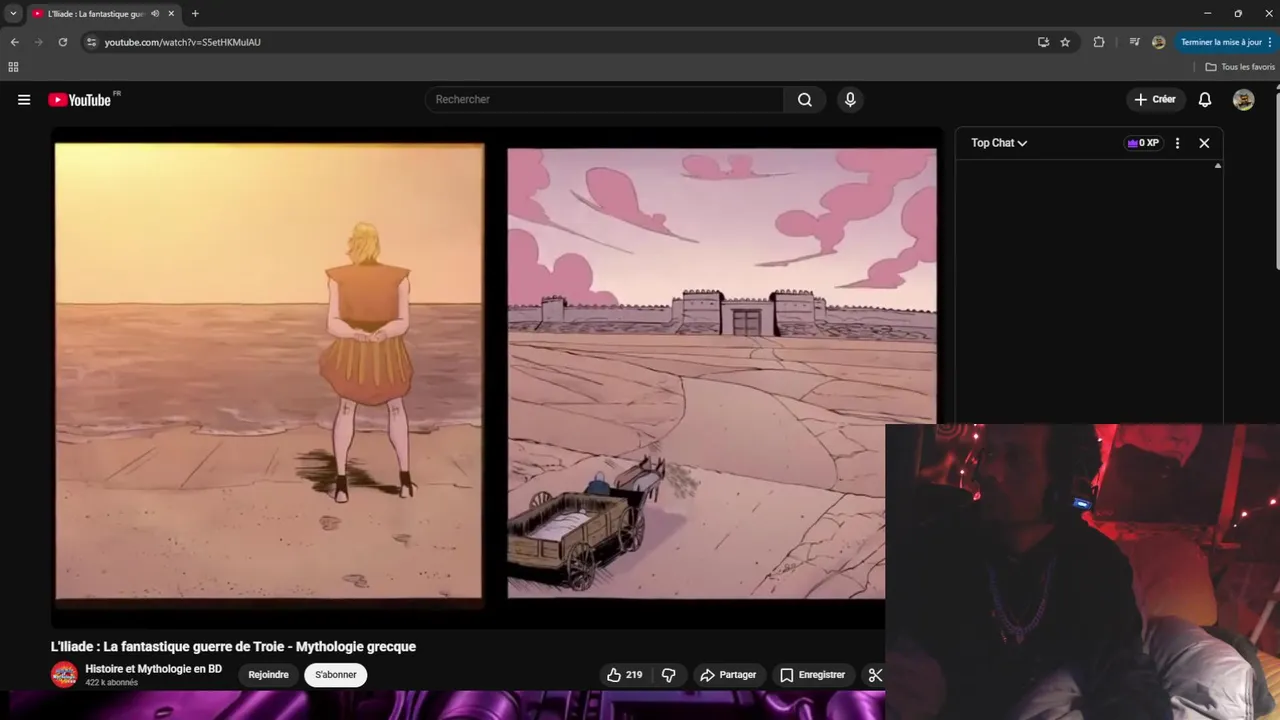
Task: Expand the Top Chat dropdown
Action: click(999, 143)
